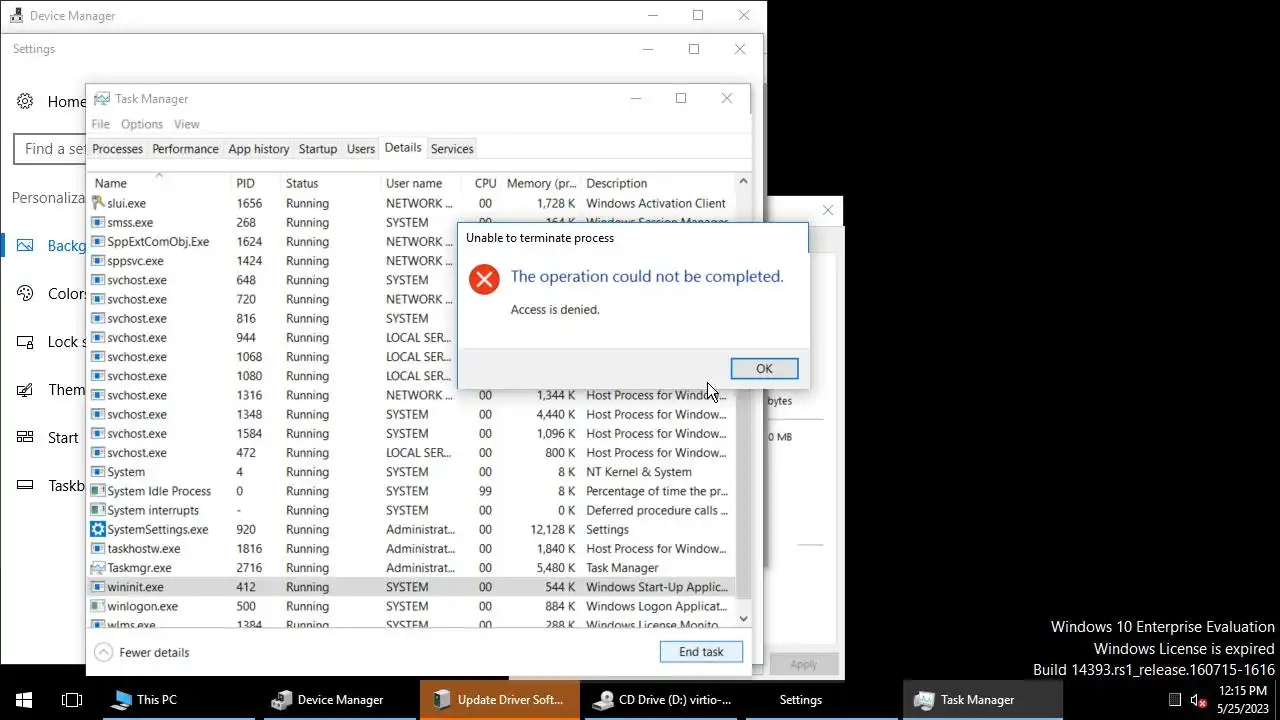Open the View menu in Task Manager
This screenshot has width=1280, height=720.
pyautogui.click(x=187, y=124)
